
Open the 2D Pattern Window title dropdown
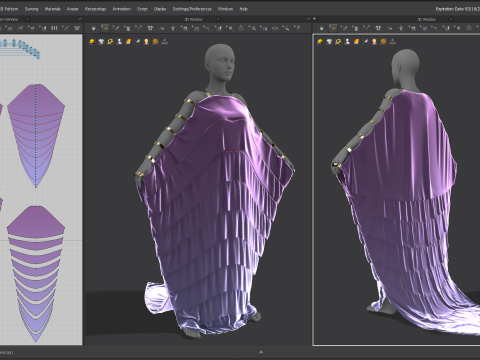click(x=27, y=19)
